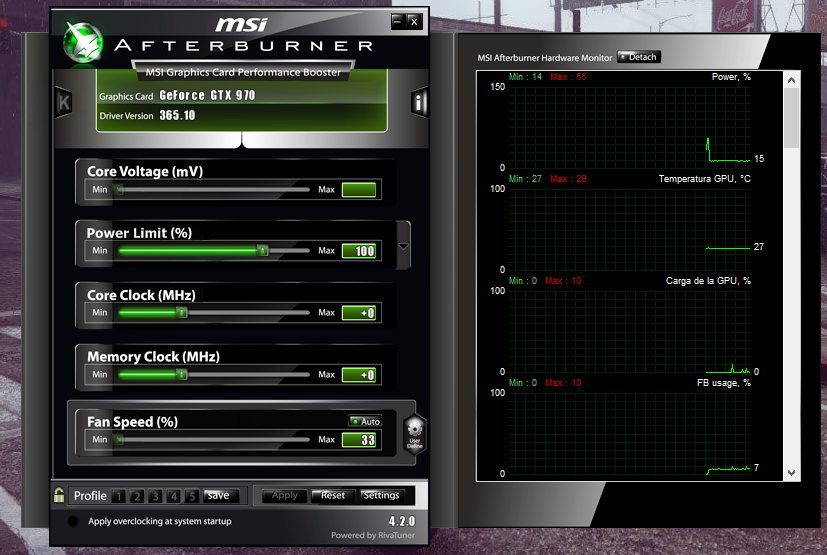Click the Fan Speed slider track
Image resolution: width=827 pixels, height=555 pixels.
(x=214, y=439)
